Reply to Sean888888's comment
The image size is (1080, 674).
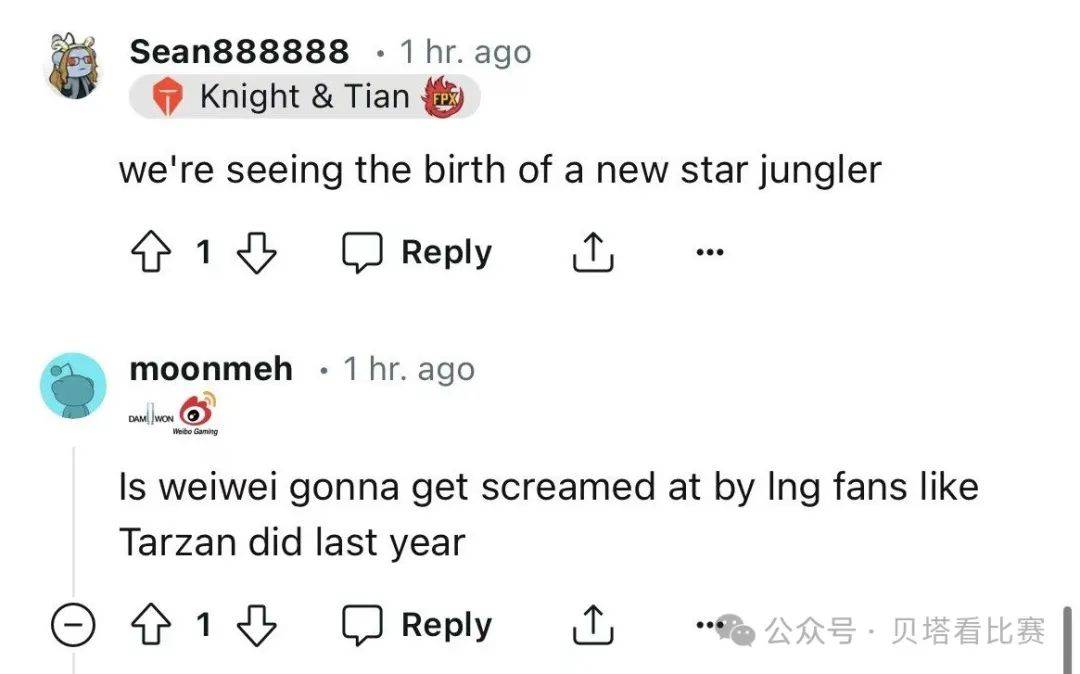pos(417,253)
